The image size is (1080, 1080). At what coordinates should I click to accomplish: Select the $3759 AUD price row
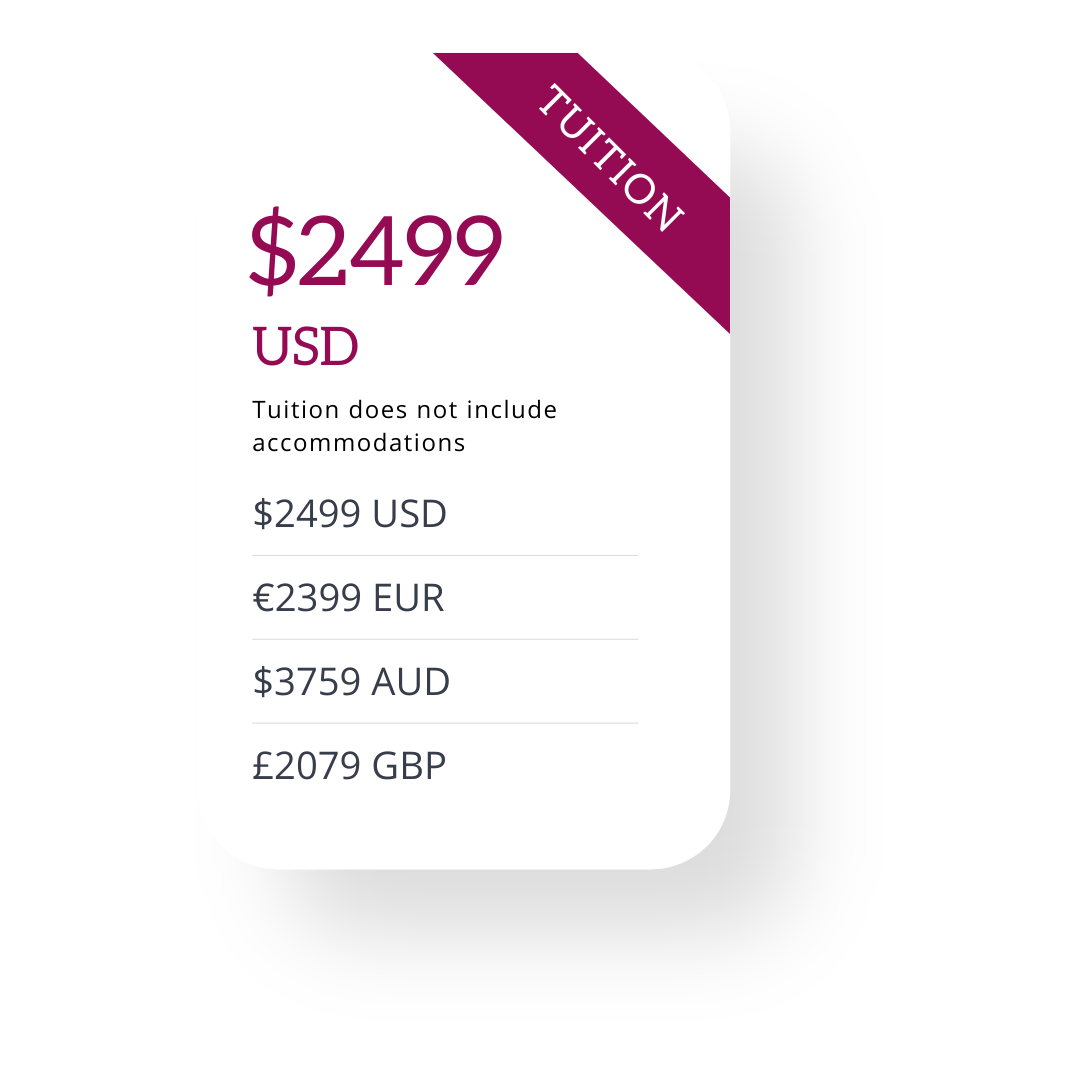pyautogui.click(x=445, y=682)
